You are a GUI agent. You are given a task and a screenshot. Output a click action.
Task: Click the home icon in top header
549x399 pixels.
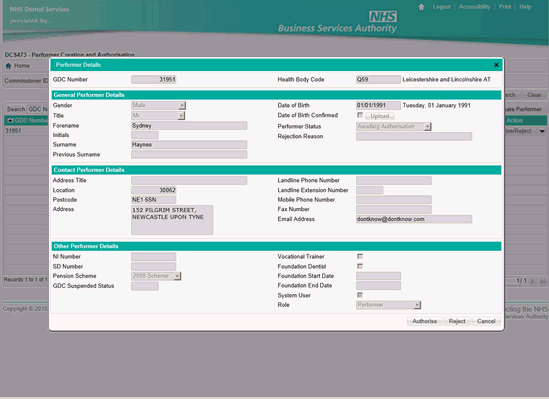coord(421,7)
